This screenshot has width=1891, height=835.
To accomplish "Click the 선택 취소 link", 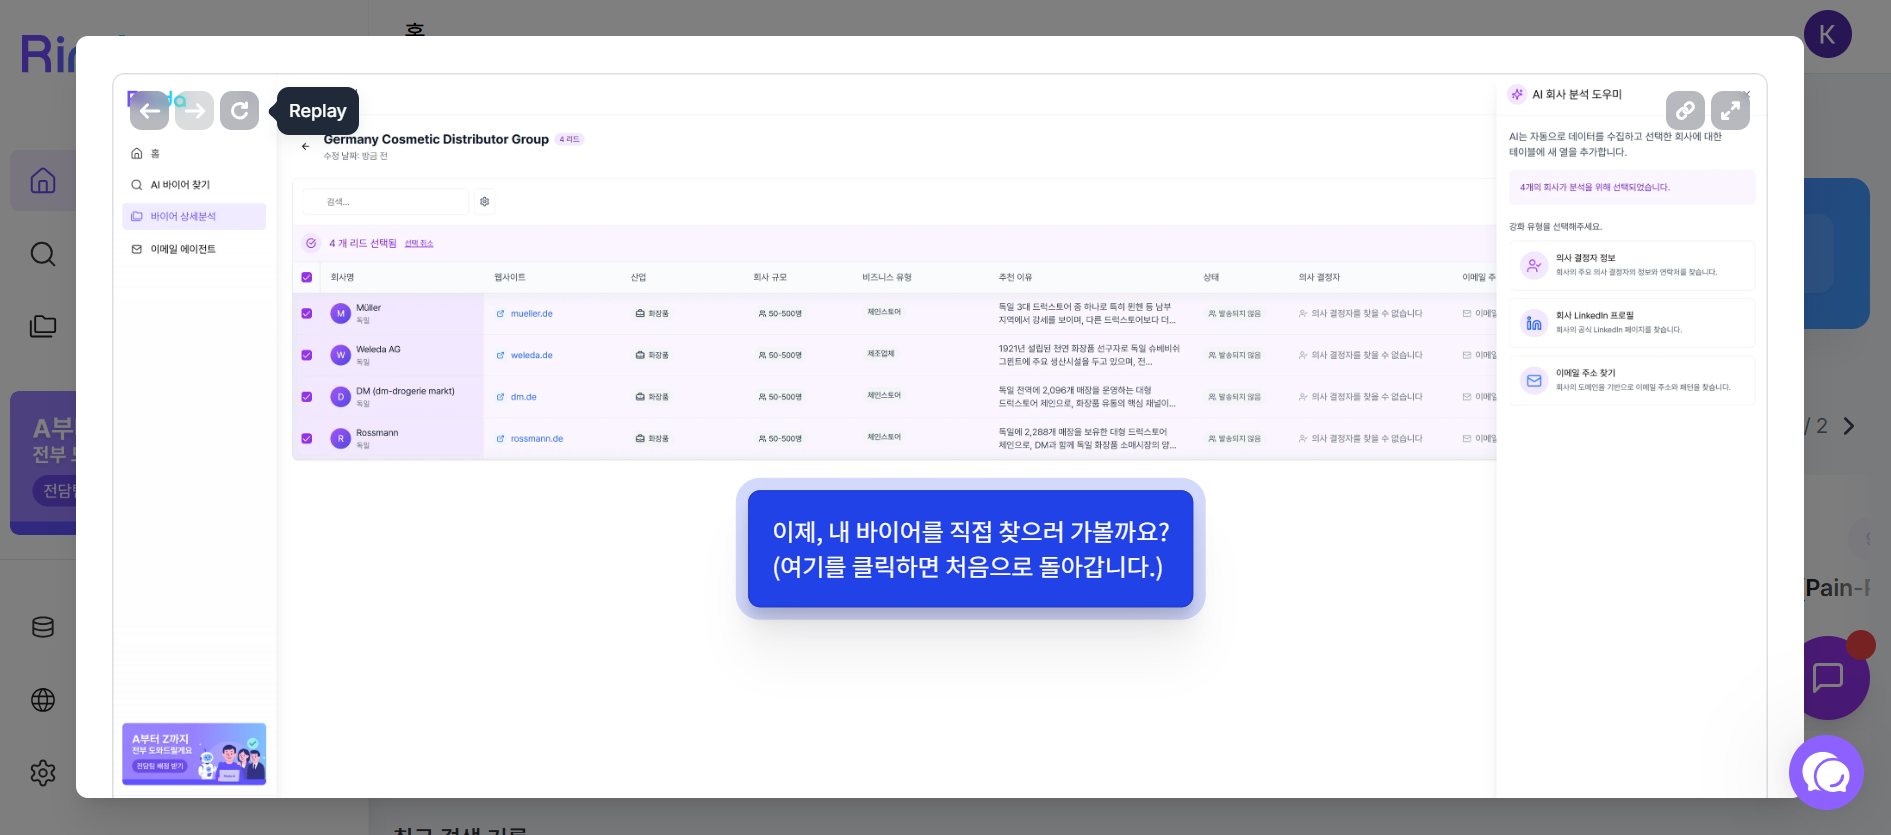I will (419, 244).
